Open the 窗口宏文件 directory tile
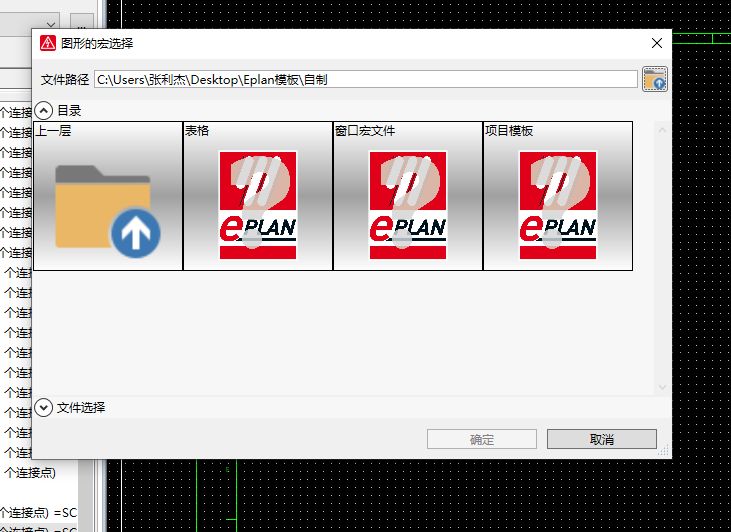Screen dimensions: 731x532 pyautogui.click(x=408, y=196)
